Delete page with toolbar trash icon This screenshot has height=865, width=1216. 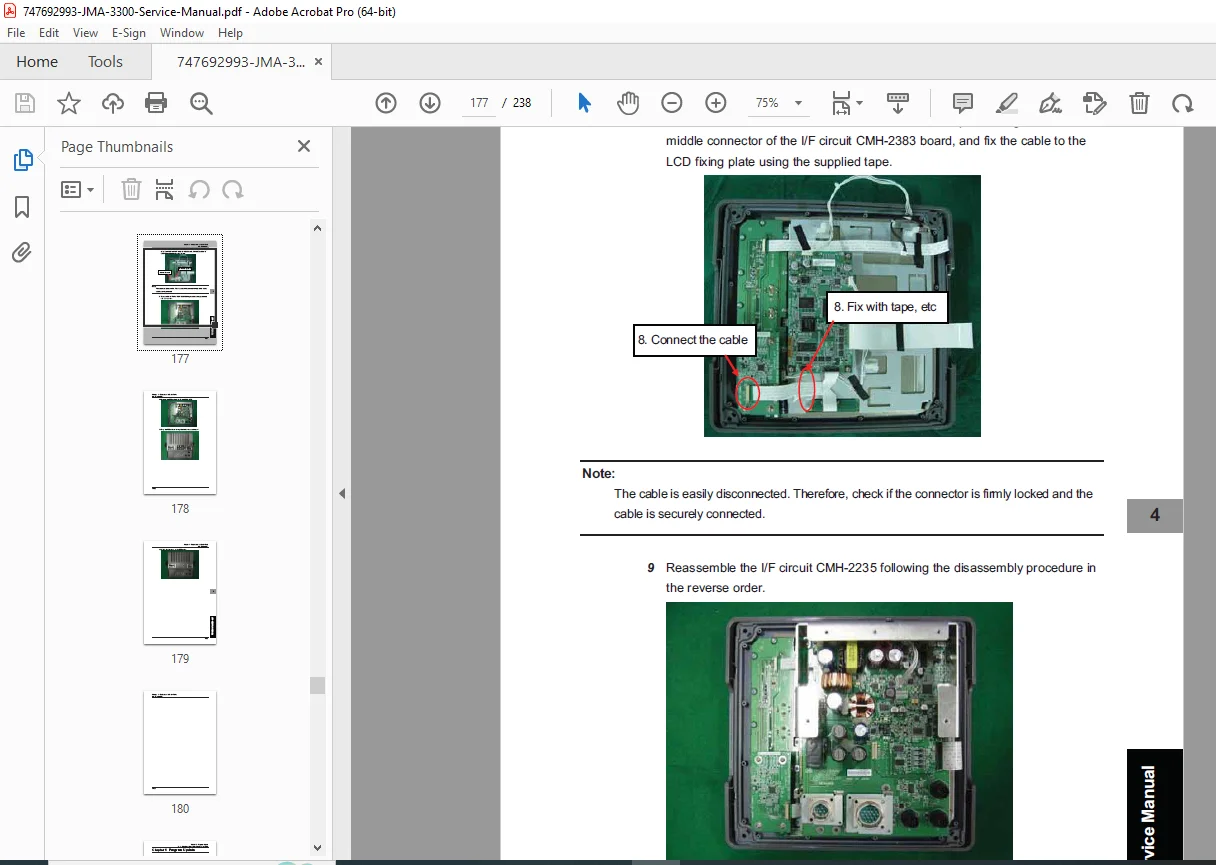[1139, 103]
